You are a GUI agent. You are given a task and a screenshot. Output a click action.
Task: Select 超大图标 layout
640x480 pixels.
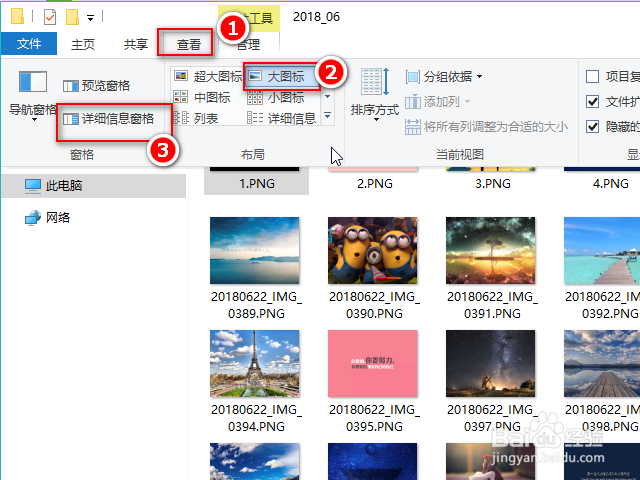point(208,76)
